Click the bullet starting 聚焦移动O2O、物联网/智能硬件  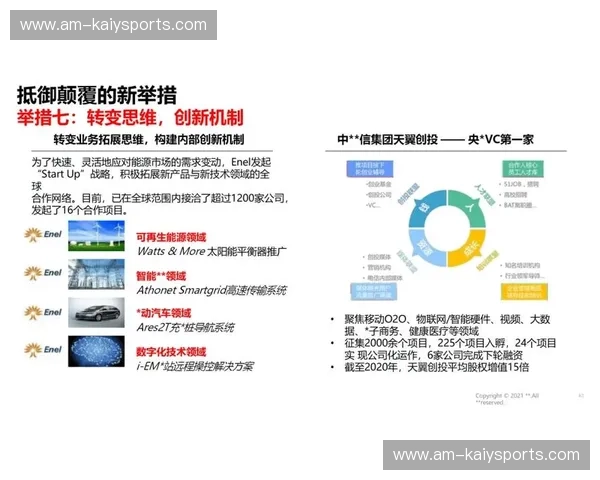pos(447,325)
